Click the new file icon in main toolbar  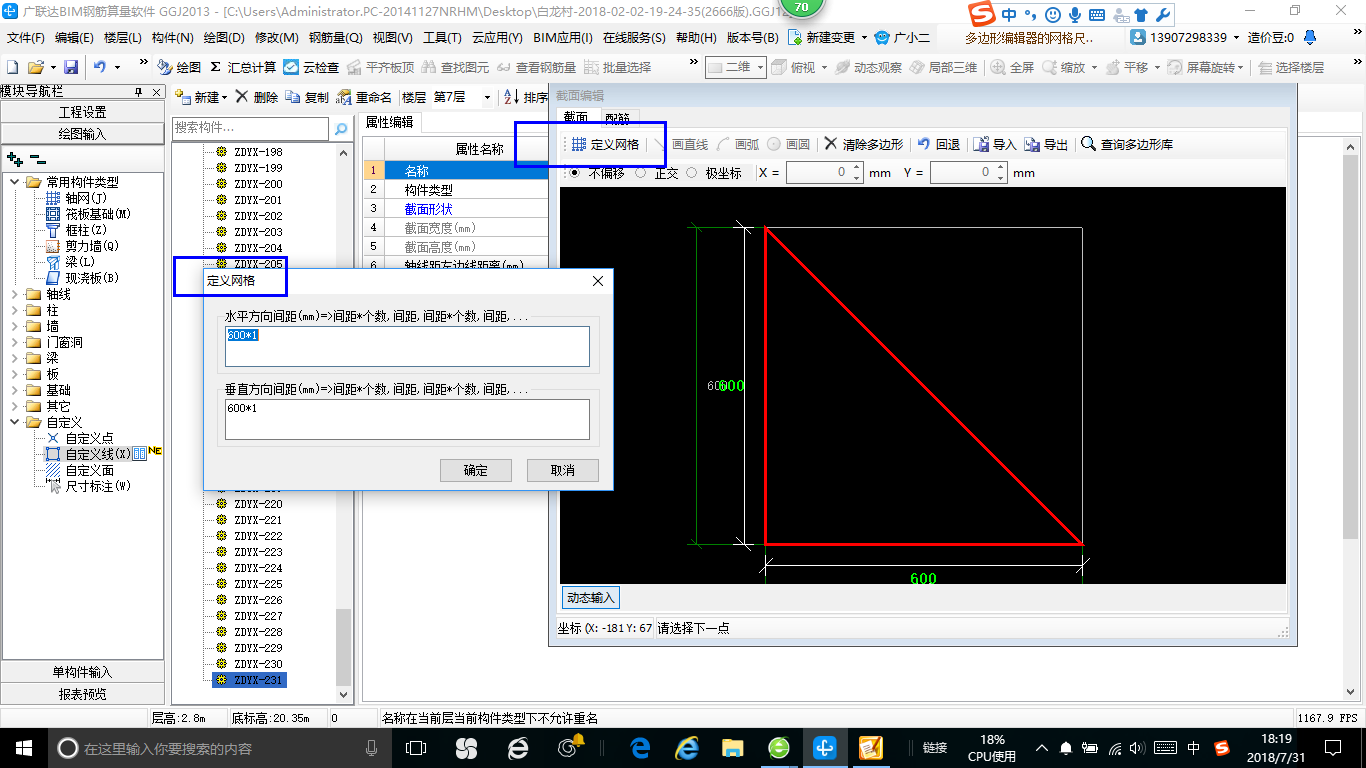pyautogui.click(x=12, y=67)
